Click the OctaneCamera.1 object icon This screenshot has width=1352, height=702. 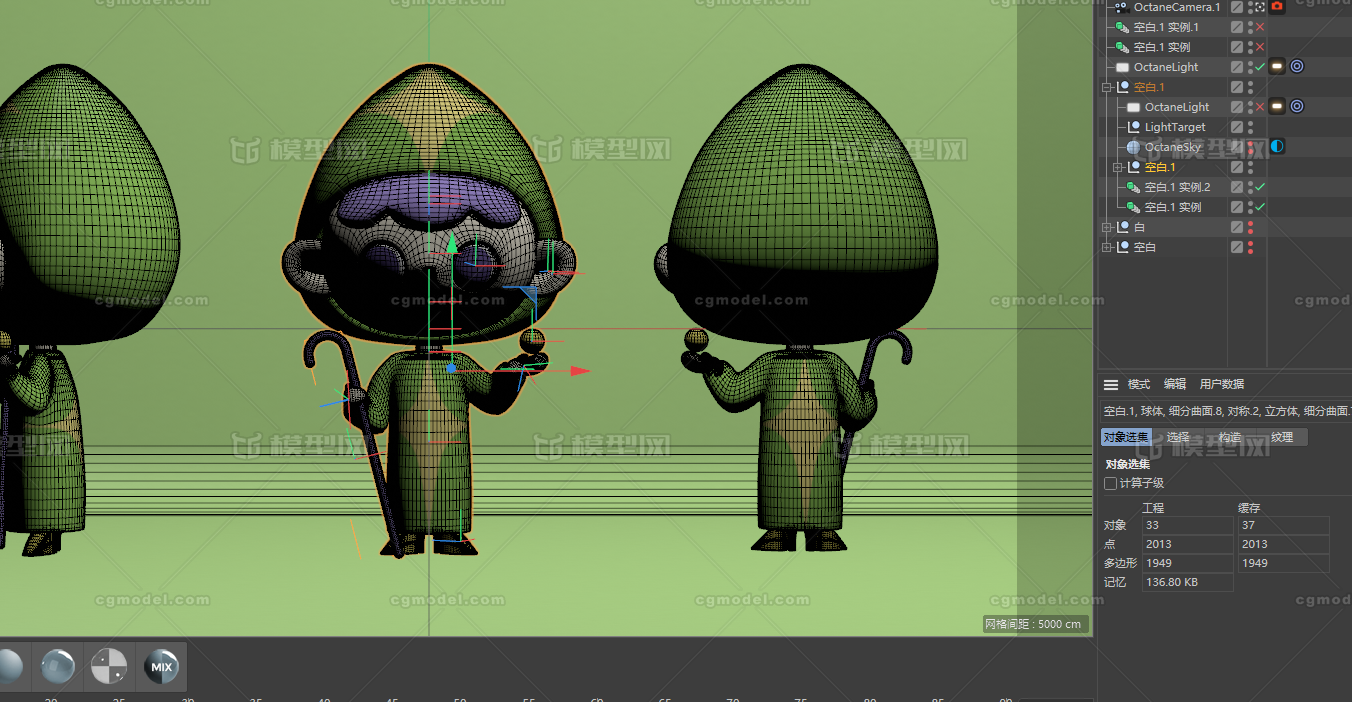coord(1122,7)
